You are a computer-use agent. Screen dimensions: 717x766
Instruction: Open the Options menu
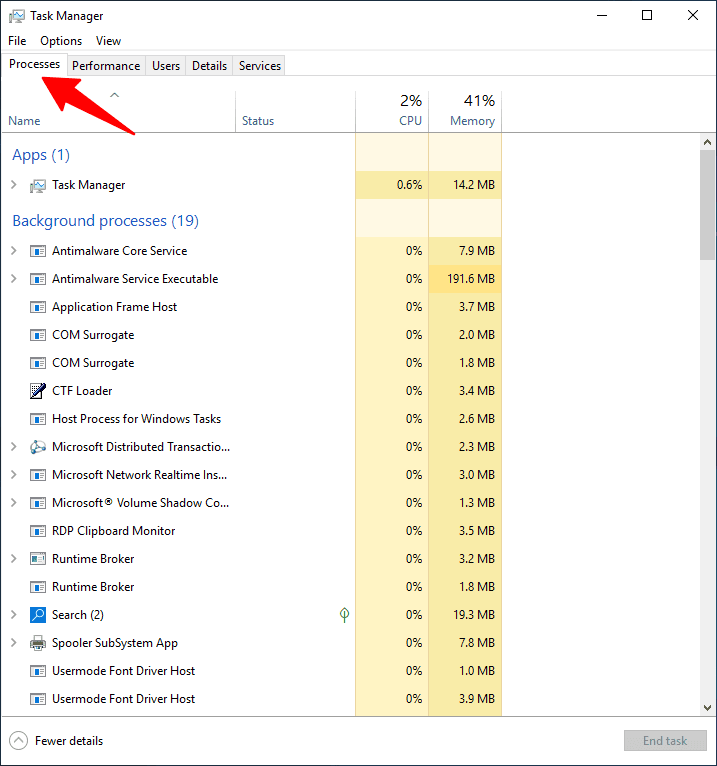61,41
